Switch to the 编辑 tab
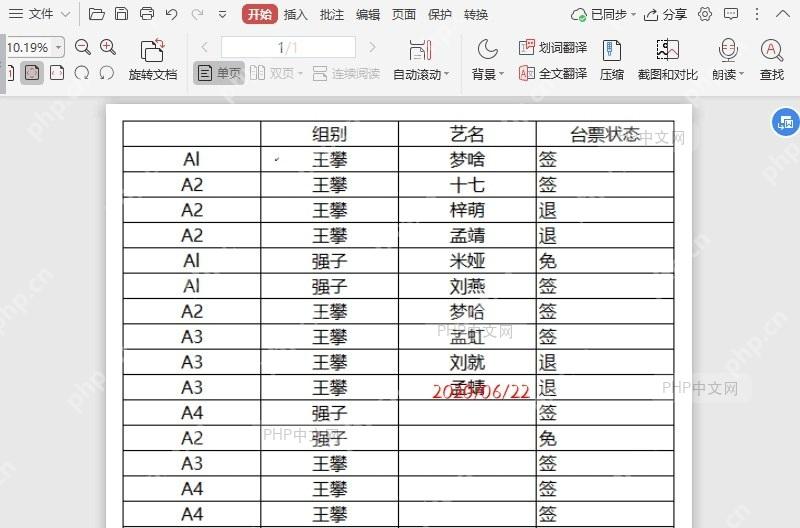 point(368,15)
